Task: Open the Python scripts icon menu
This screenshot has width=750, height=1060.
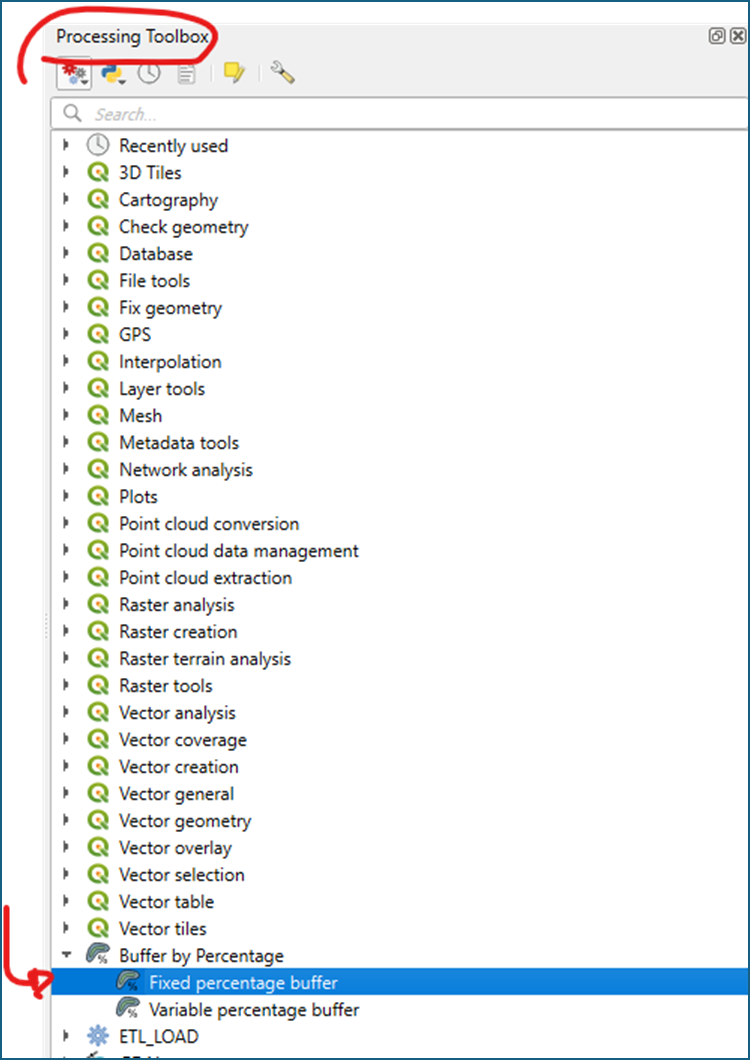Action: click(112, 74)
